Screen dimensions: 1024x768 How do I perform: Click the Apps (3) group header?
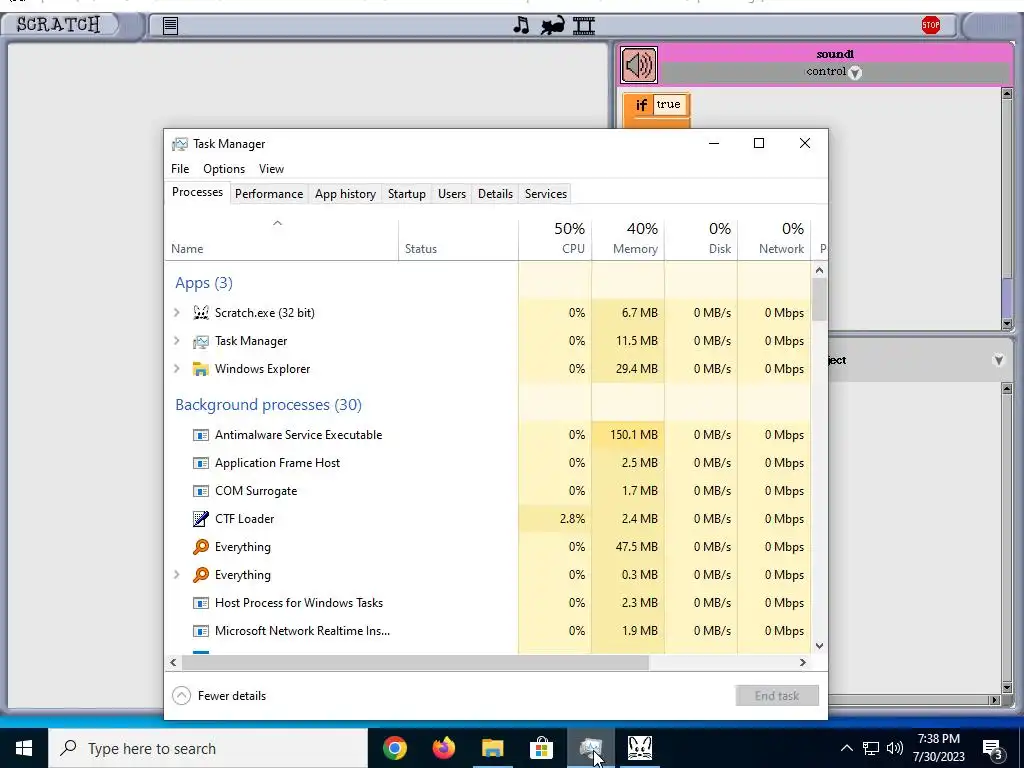click(204, 283)
